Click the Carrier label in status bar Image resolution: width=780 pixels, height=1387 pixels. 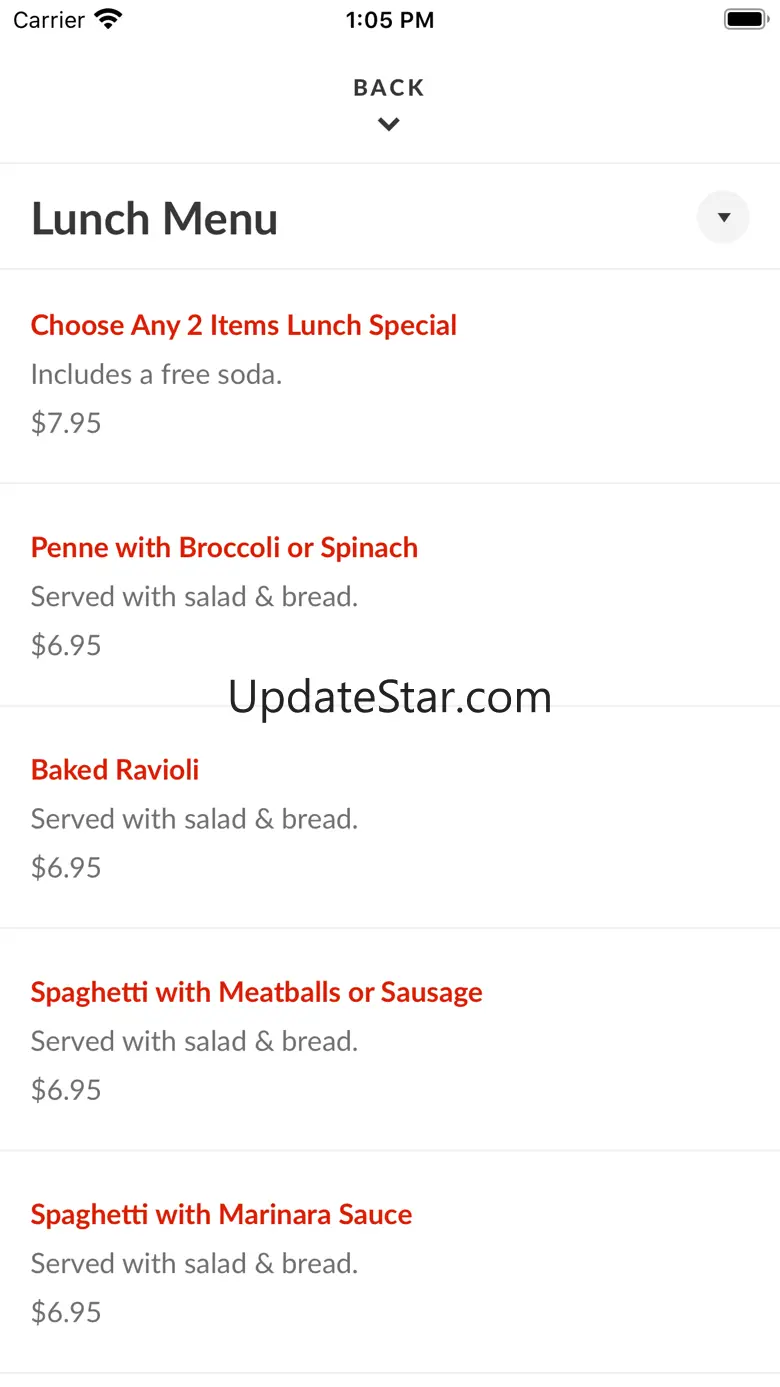48,20
